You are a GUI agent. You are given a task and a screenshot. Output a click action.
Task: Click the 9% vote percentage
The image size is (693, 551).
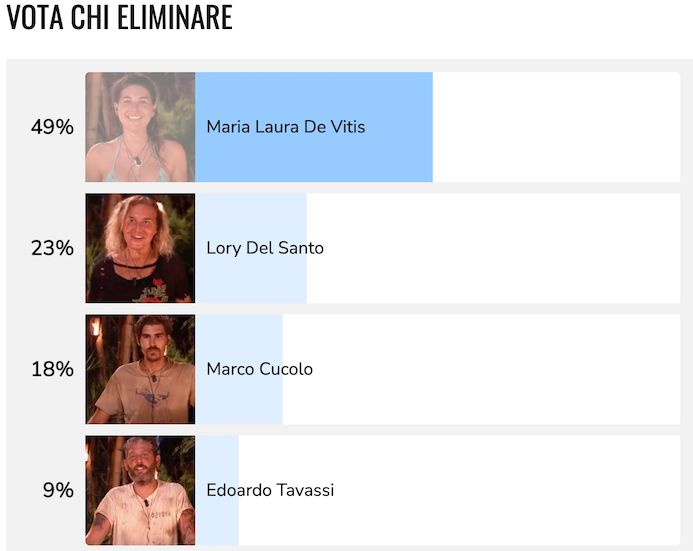(x=58, y=490)
